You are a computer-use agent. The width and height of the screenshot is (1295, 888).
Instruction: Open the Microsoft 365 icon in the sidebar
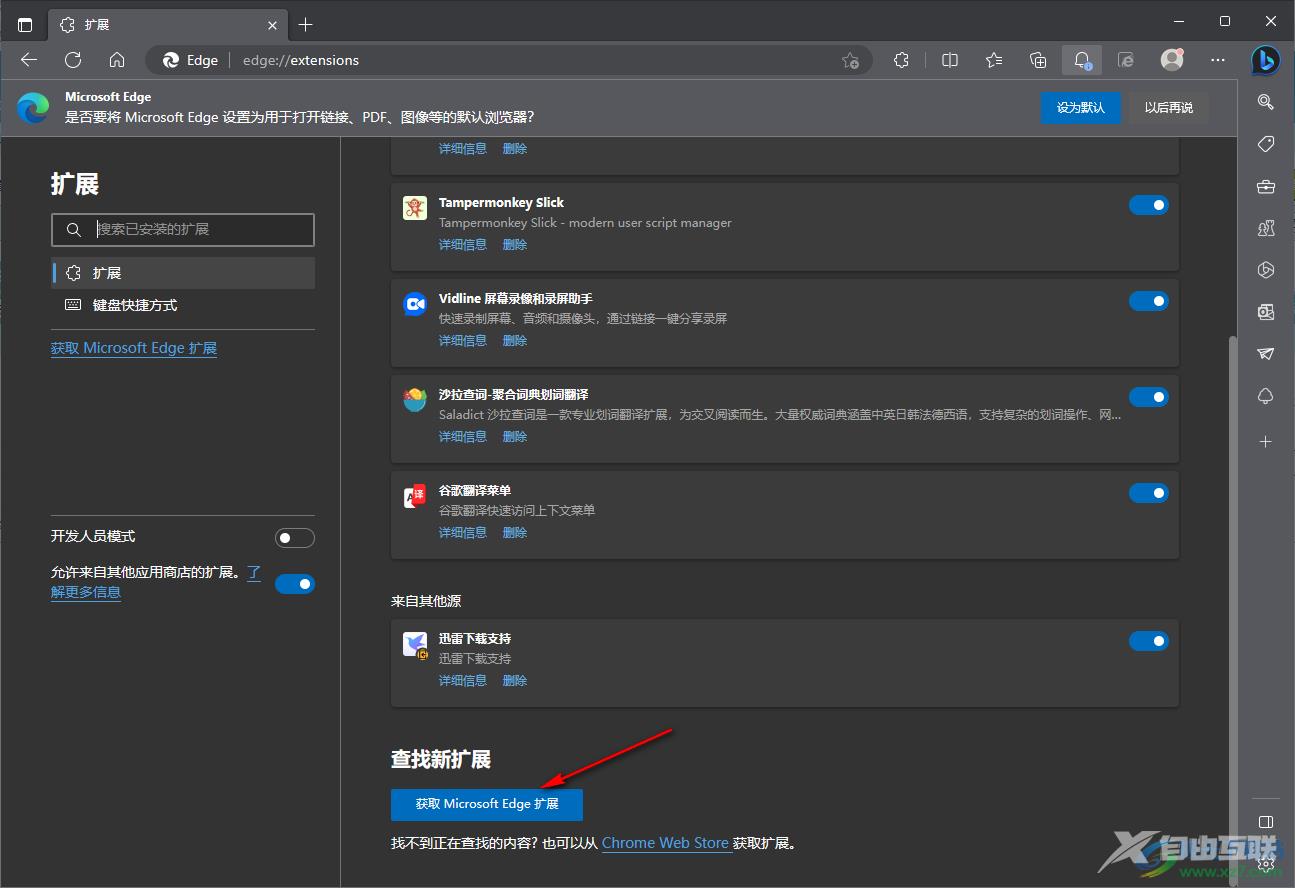1266,270
